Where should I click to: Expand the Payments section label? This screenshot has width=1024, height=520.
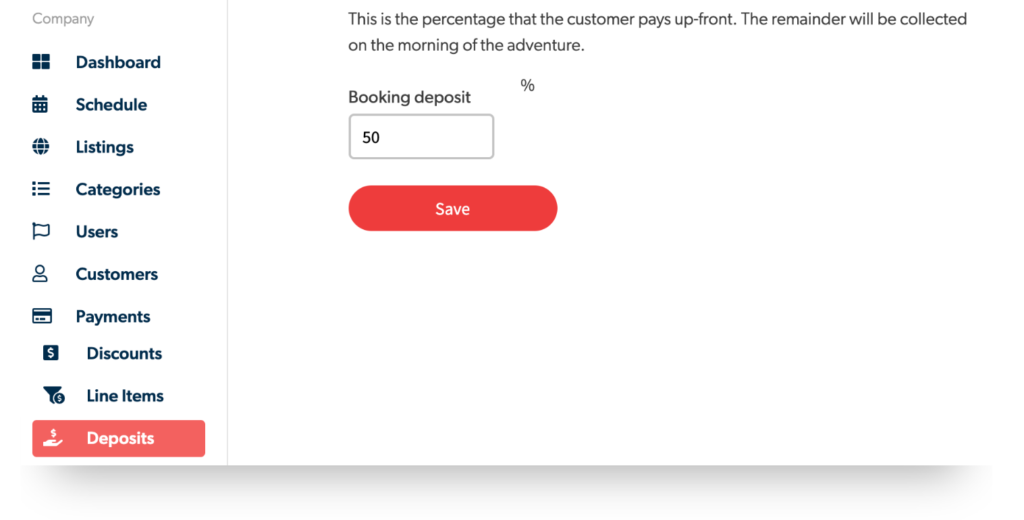click(113, 317)
